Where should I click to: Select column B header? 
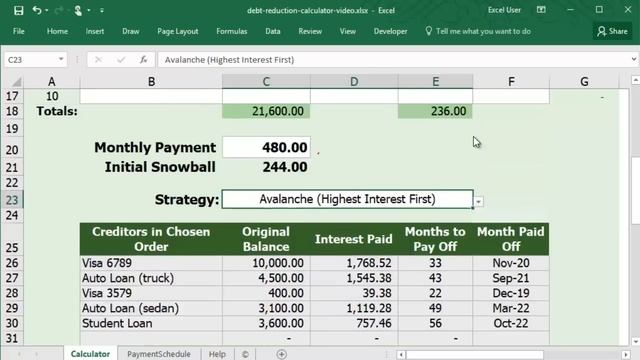[151, 82]
